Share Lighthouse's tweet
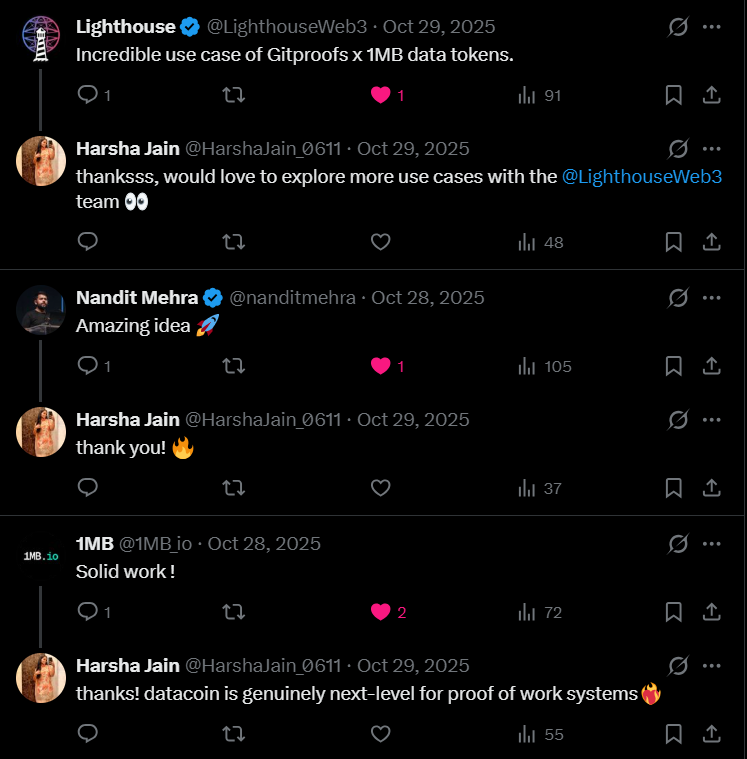The image size is (747, 759). pyautogui.click(x=711, y=95)
